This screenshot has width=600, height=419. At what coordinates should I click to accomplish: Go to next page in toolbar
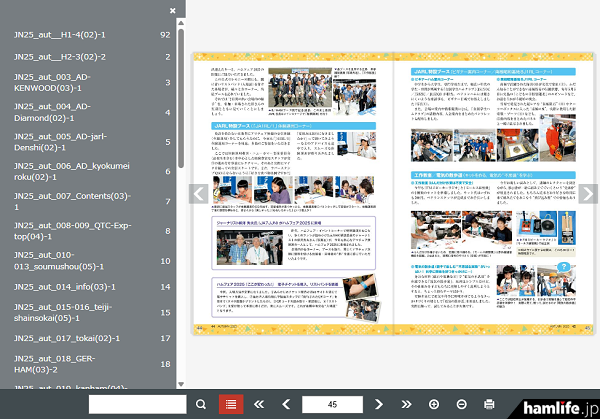point(379,404)
